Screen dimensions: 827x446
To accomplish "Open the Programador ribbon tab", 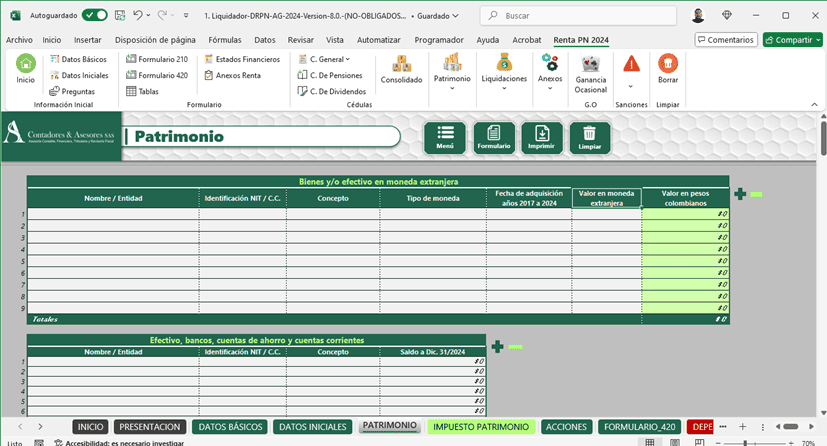I will coord(439,40).
